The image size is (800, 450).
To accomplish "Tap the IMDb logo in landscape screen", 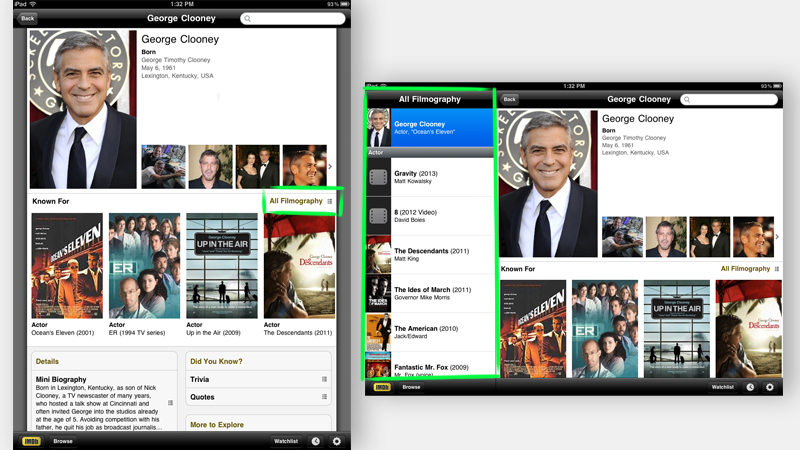I will [382, 387].
